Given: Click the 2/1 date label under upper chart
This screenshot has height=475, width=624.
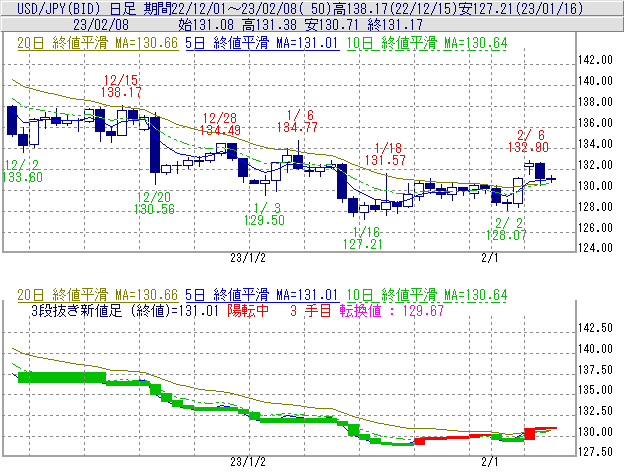Looking at the screenshot, I should click(489, 258).
